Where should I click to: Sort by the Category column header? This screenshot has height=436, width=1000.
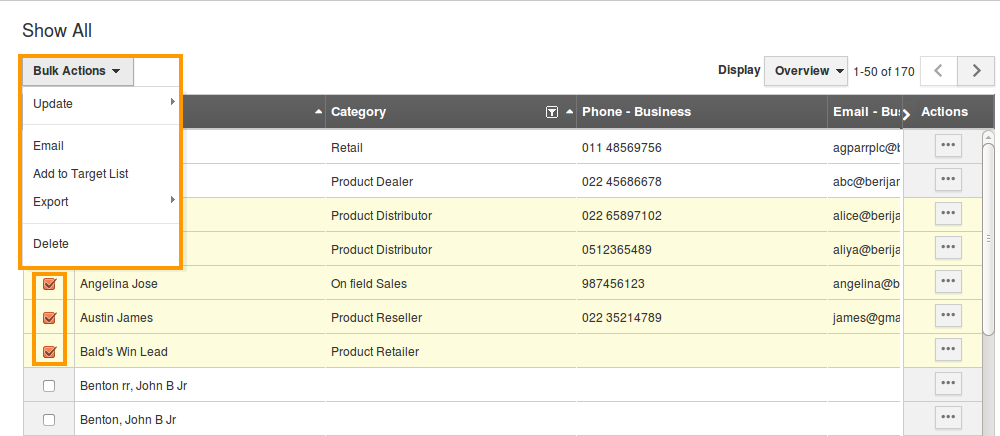[358, 112]
